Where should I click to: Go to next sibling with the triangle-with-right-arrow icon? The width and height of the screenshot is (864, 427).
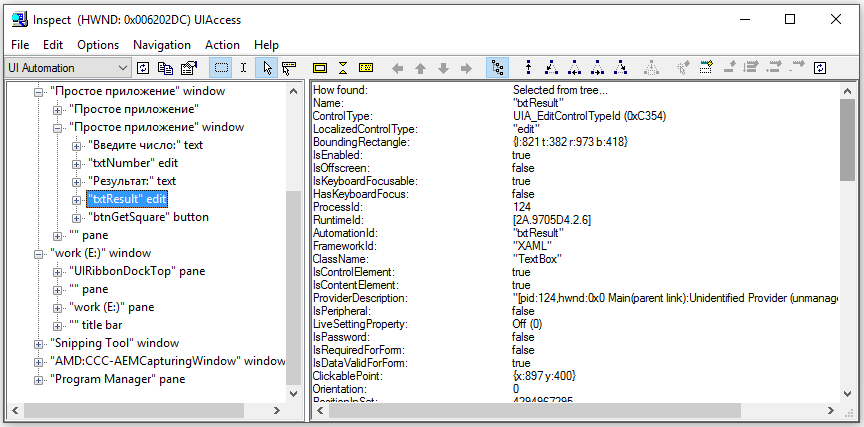pyautogui.click(x=597, y=68)
